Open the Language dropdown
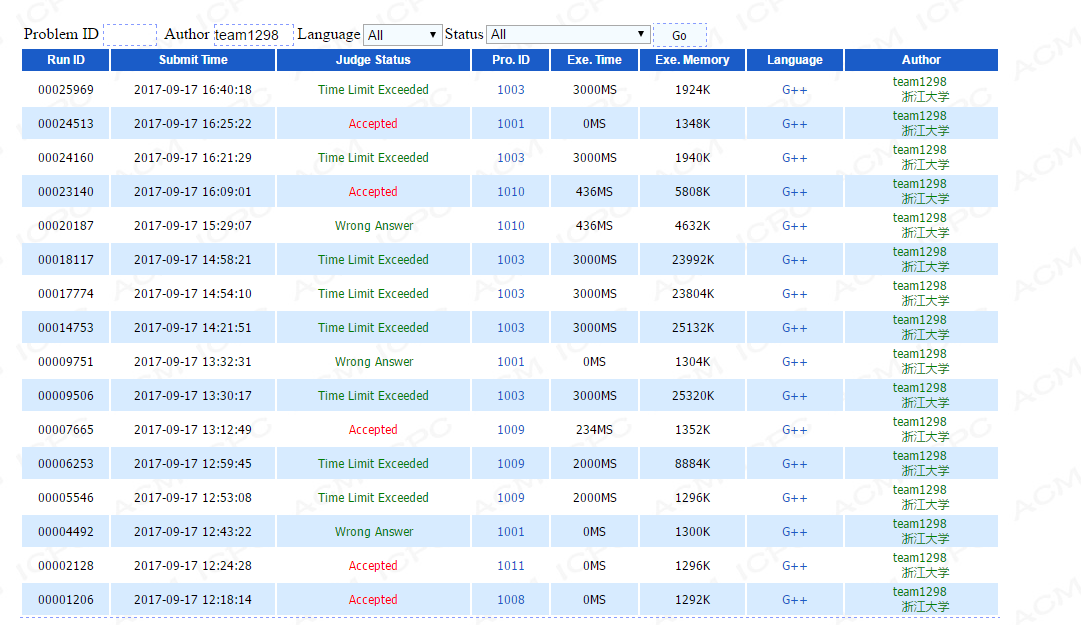The width and height of the screenshot is (1081, 625). point(402,35)
